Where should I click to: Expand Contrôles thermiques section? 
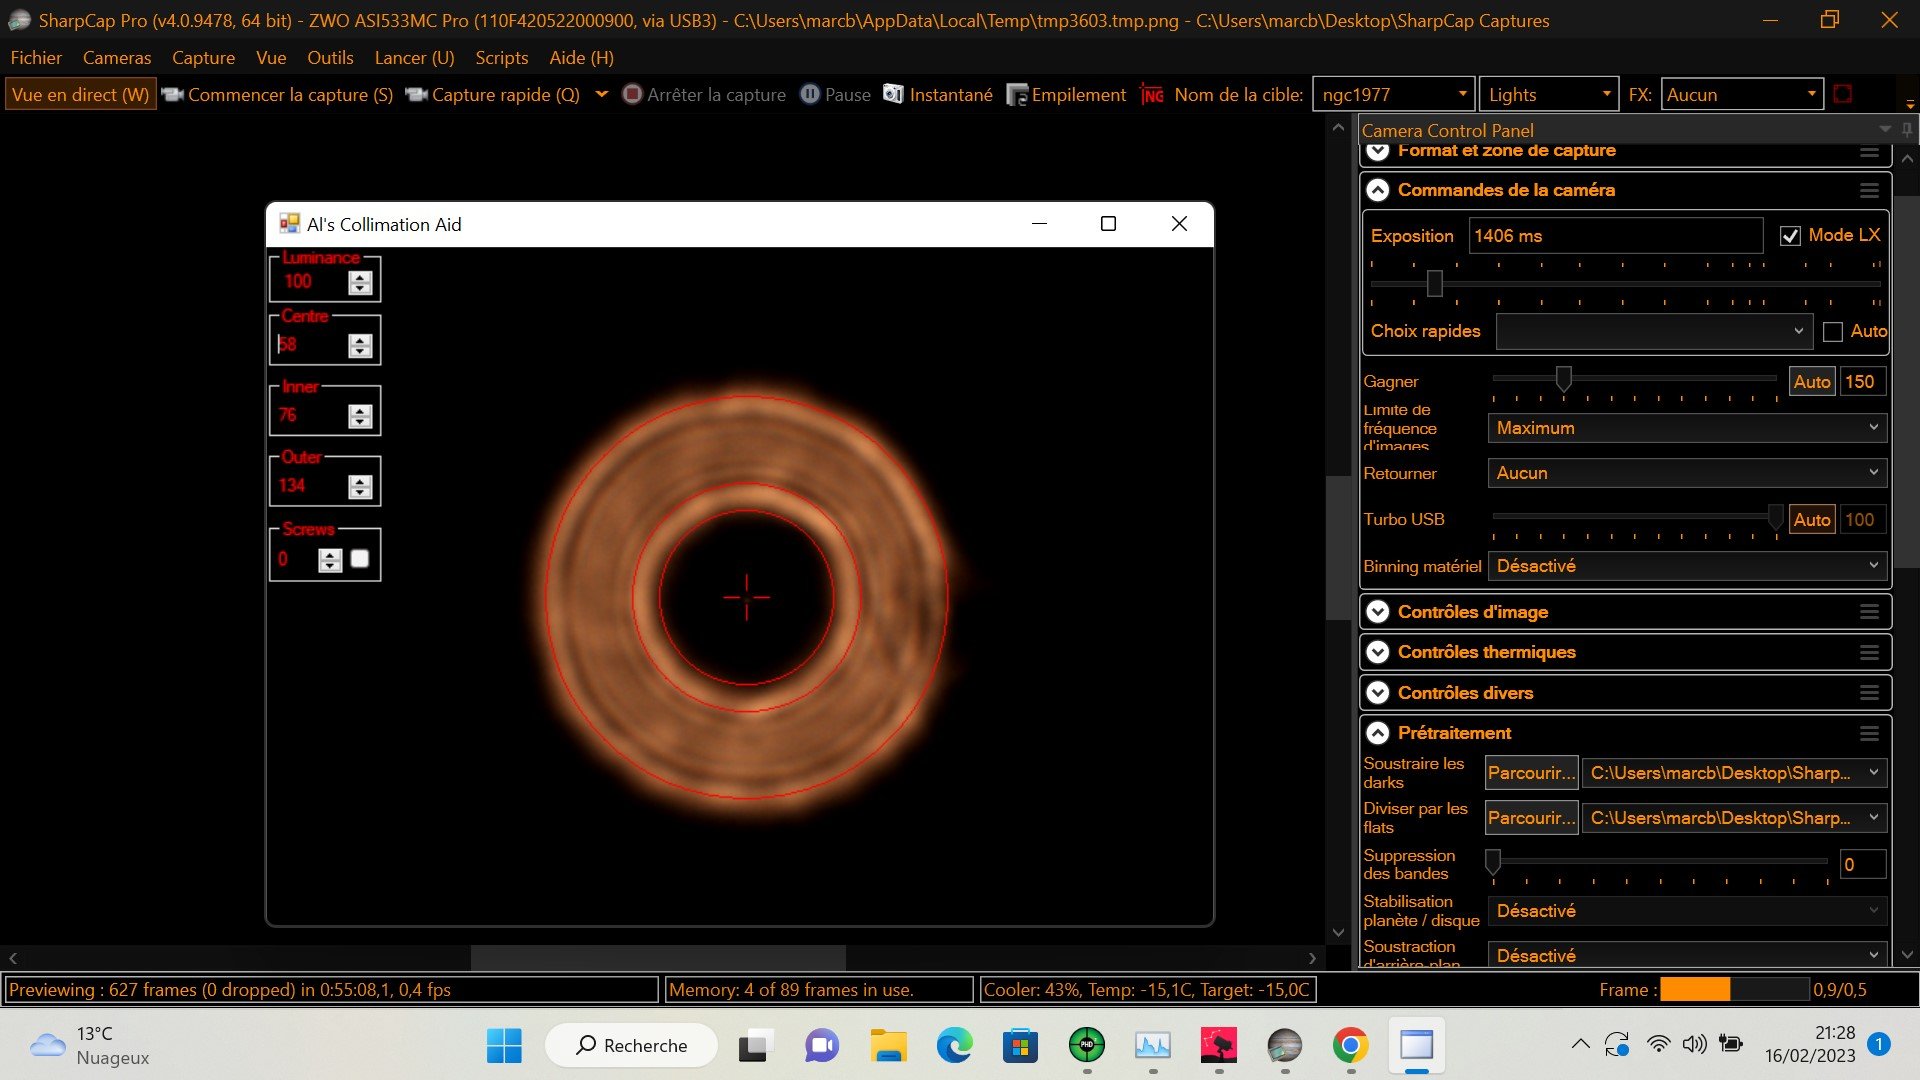click(1378, 652)
